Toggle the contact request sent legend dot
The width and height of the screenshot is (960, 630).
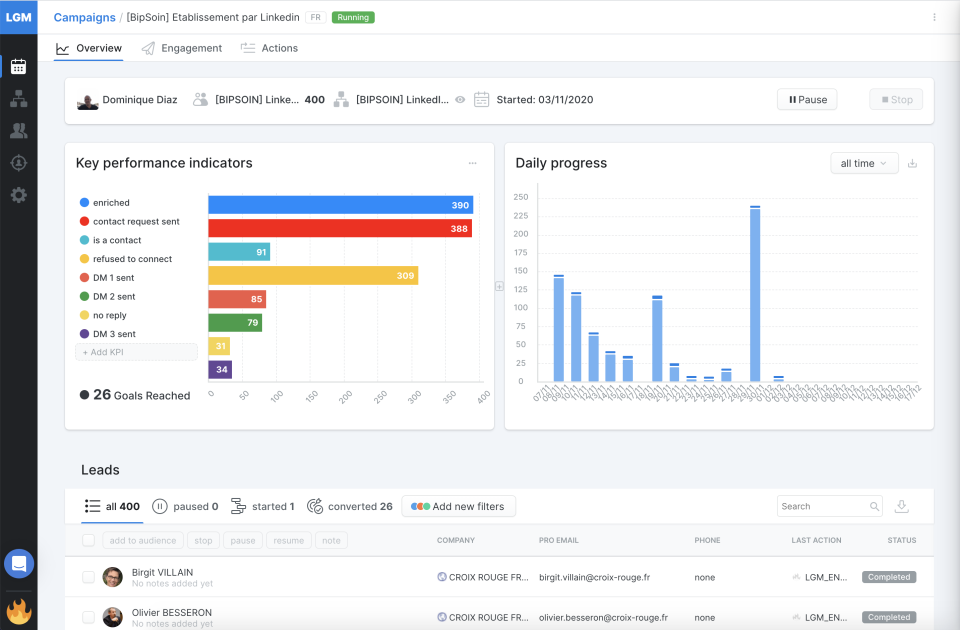(x=84, y=221)
